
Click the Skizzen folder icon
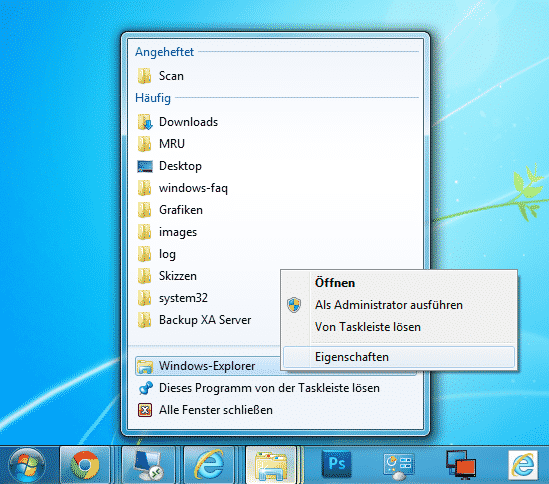144,276
